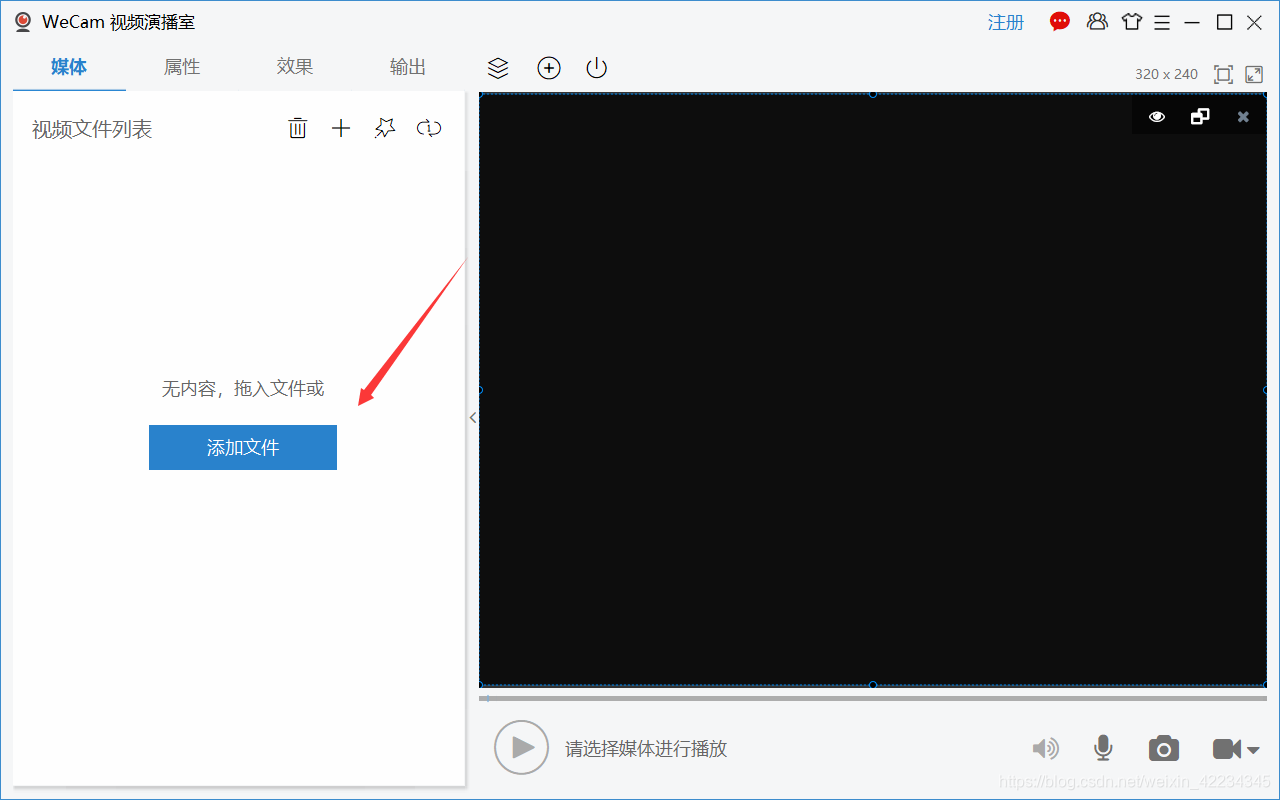Viewport: 1280px width, 800px height.
Task: Collapse the left panel with the arrow handle
Action: 473,418
